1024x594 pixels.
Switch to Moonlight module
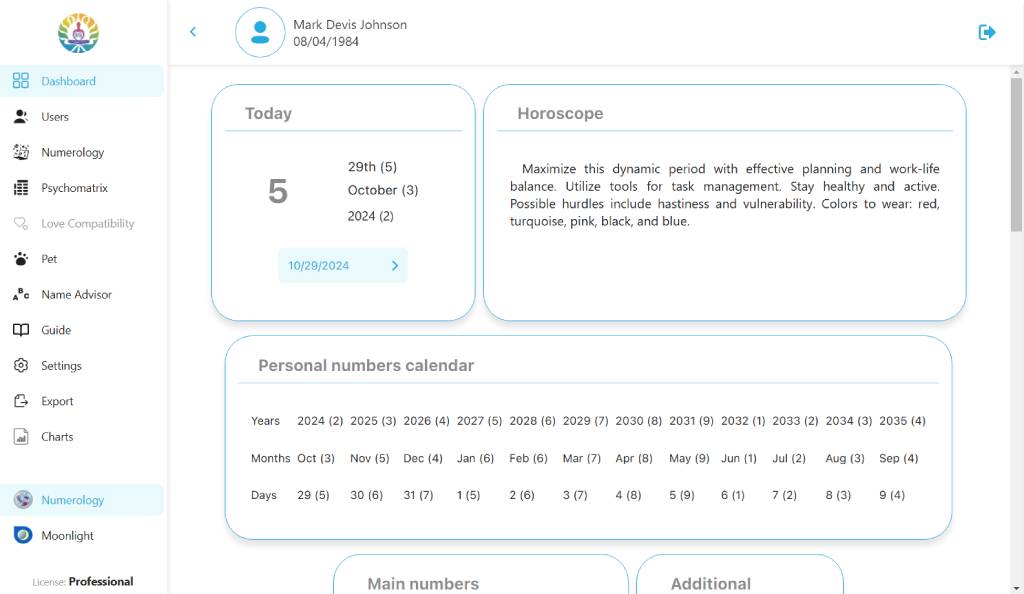[x=82, y=535]
